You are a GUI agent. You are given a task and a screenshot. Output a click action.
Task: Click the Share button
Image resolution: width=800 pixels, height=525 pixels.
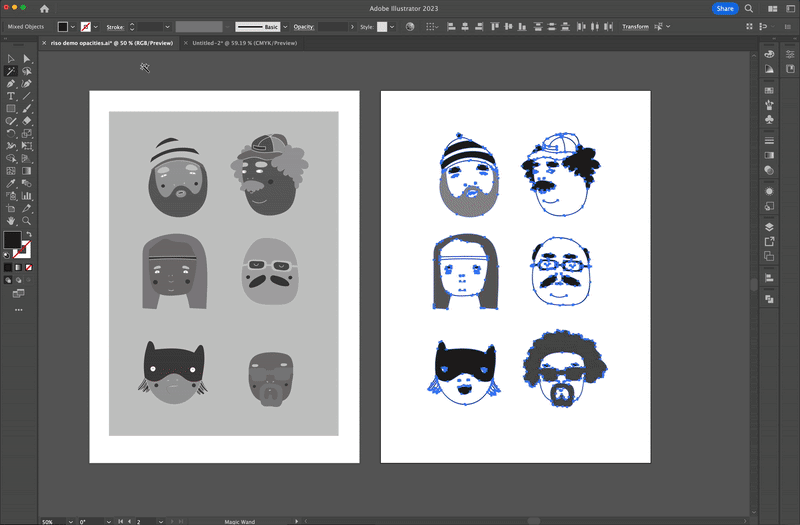724,9
